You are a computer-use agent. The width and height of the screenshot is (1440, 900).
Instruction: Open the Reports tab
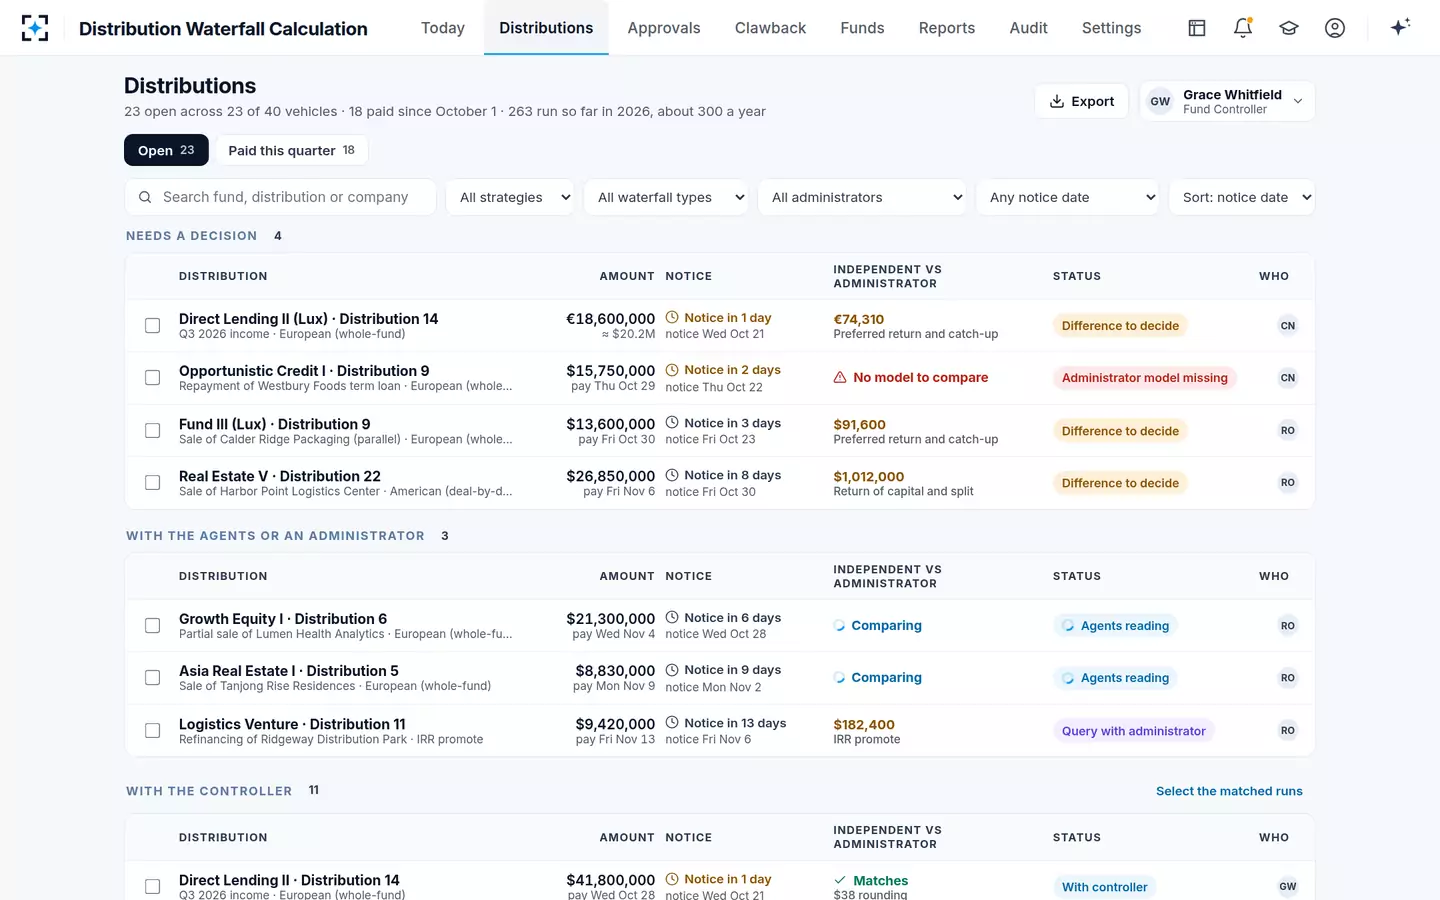click(x=947, y=28)
